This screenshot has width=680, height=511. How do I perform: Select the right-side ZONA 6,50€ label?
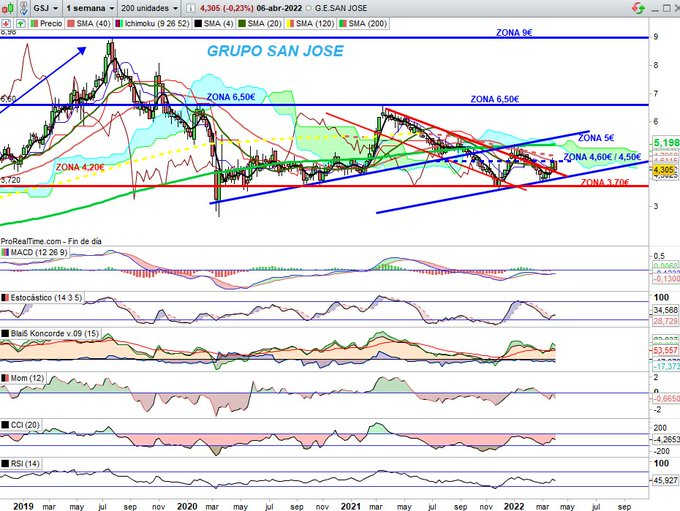495,99
